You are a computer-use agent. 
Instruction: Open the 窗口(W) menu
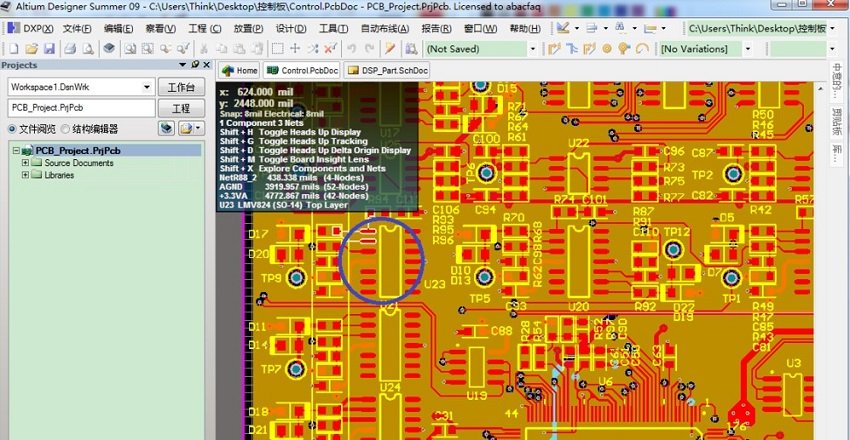tap(480, 29)
